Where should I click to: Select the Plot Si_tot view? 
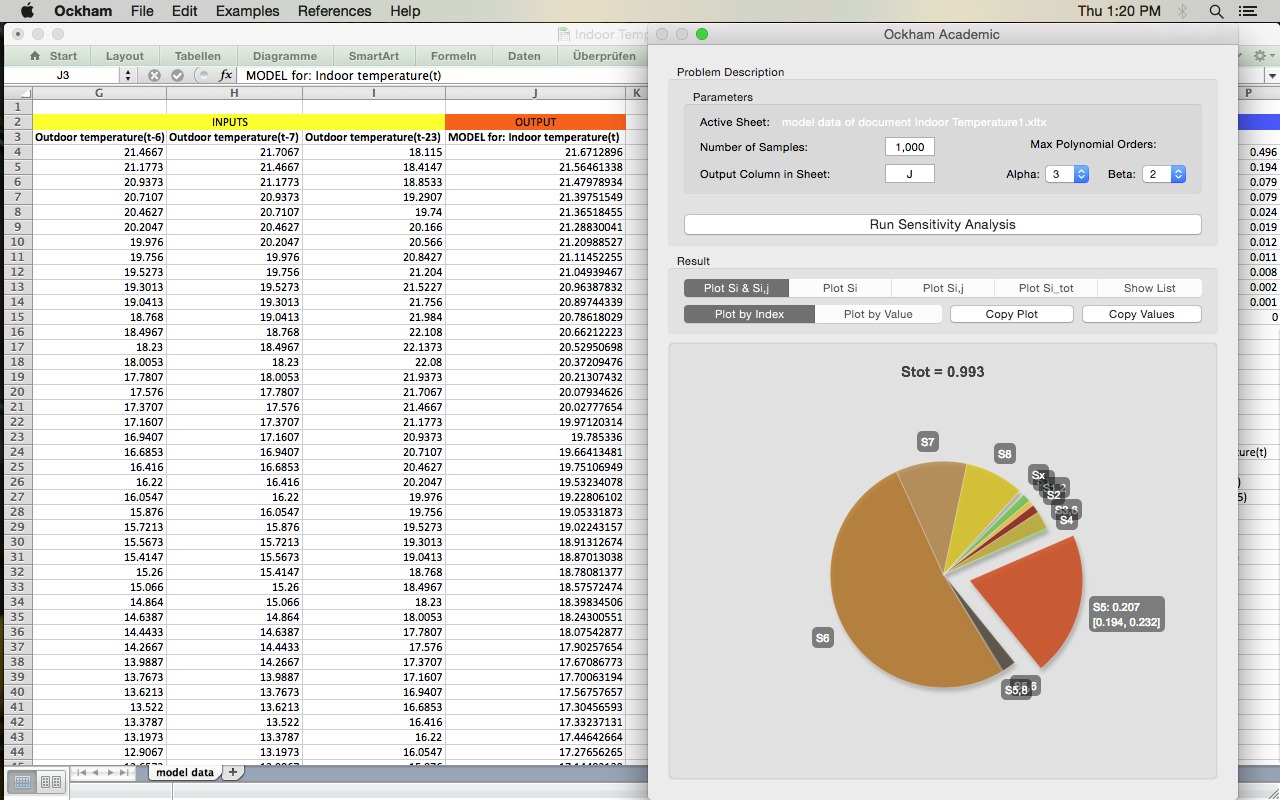(x=1045, y=288)
